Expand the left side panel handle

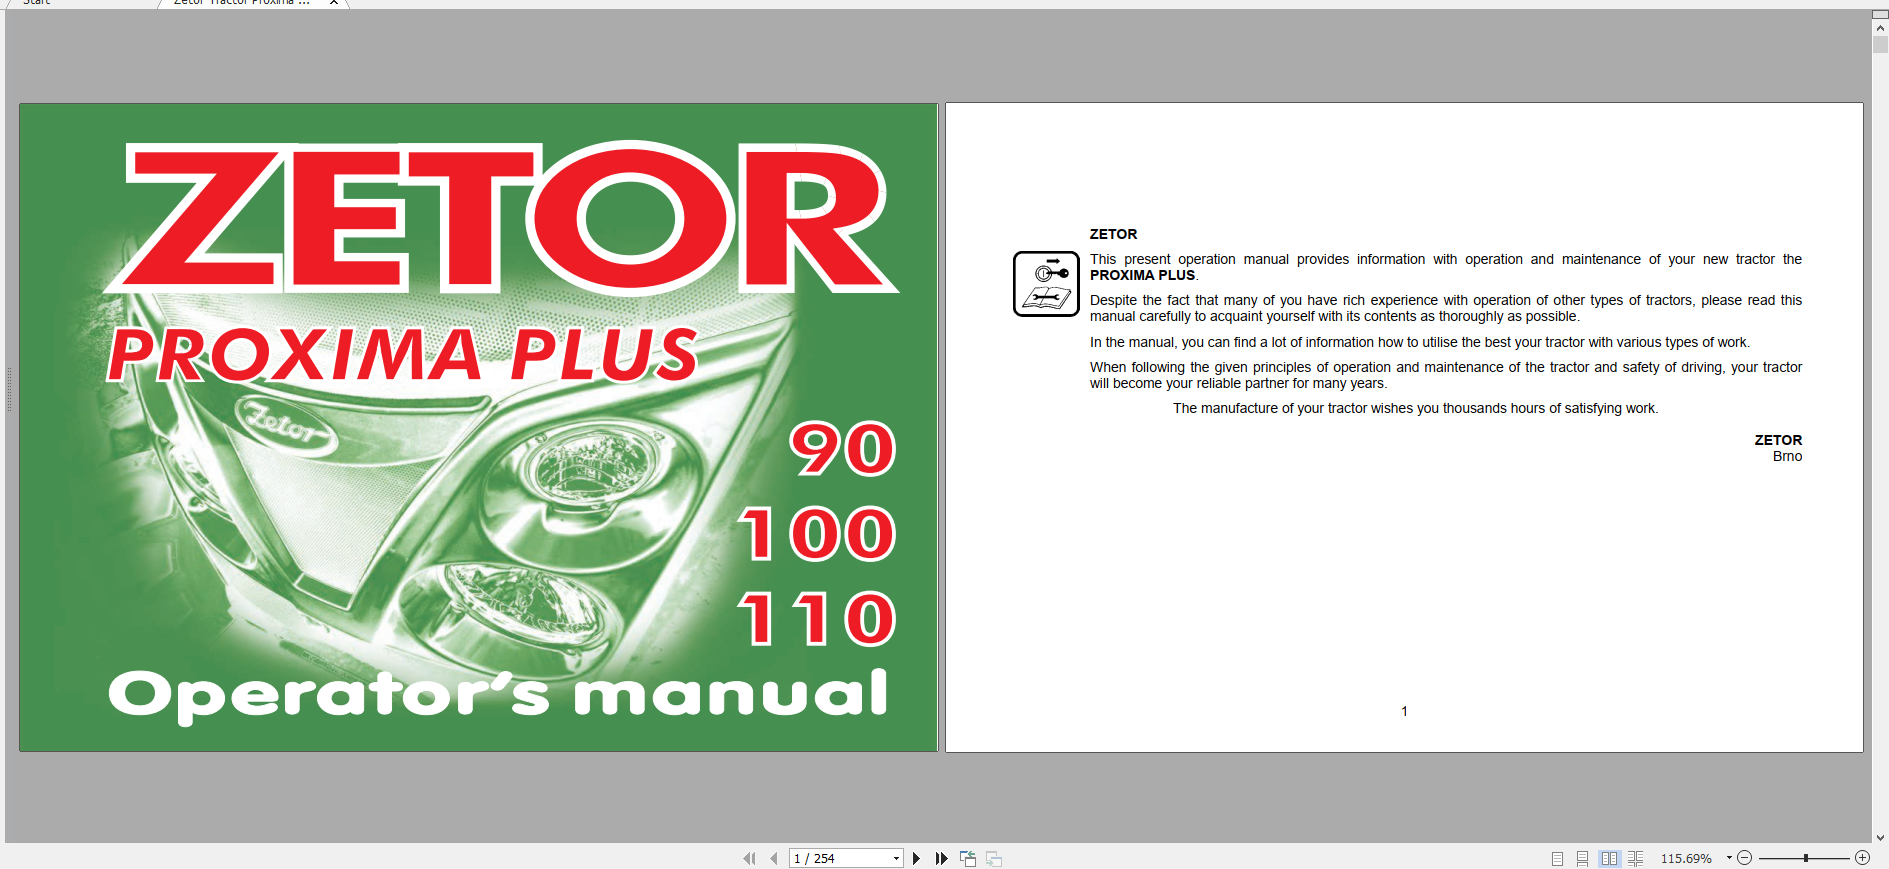coord(9,390)
